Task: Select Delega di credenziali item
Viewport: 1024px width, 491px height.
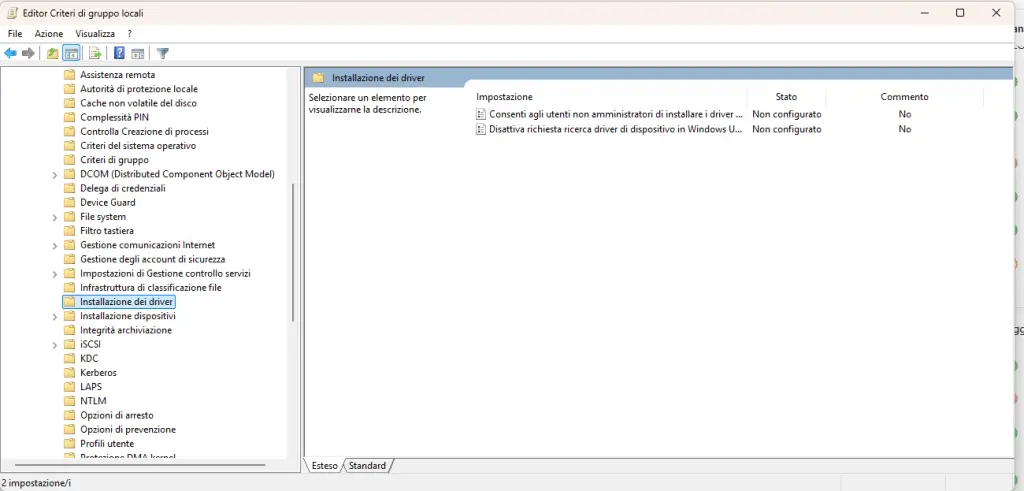Action: (123, 188)
